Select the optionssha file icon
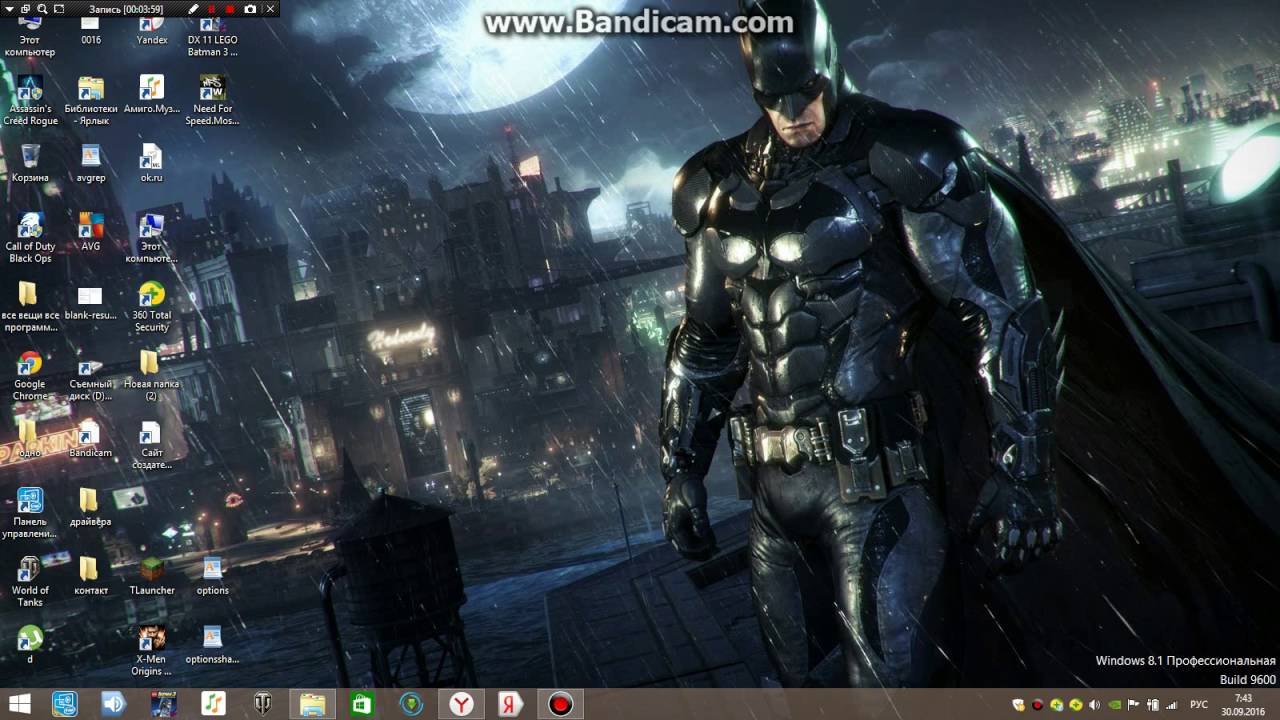 coord(213,644)
